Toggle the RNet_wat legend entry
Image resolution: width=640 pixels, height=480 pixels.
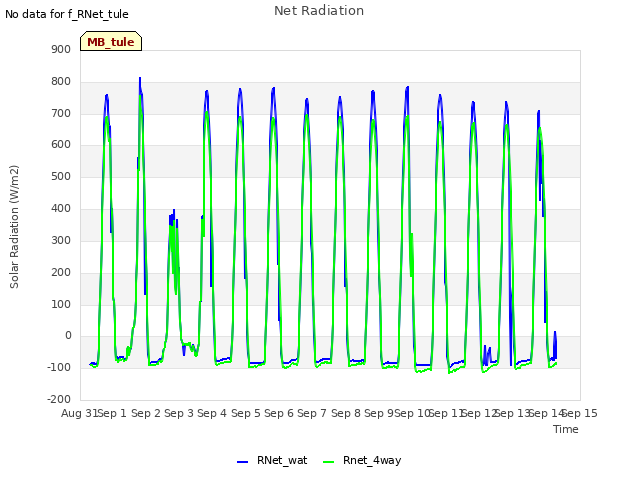click(272, 460)
